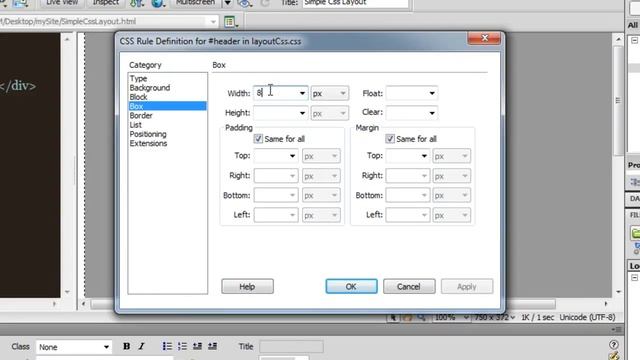
Task: Click the '</div>' text in code view
Action: [18, 86]
